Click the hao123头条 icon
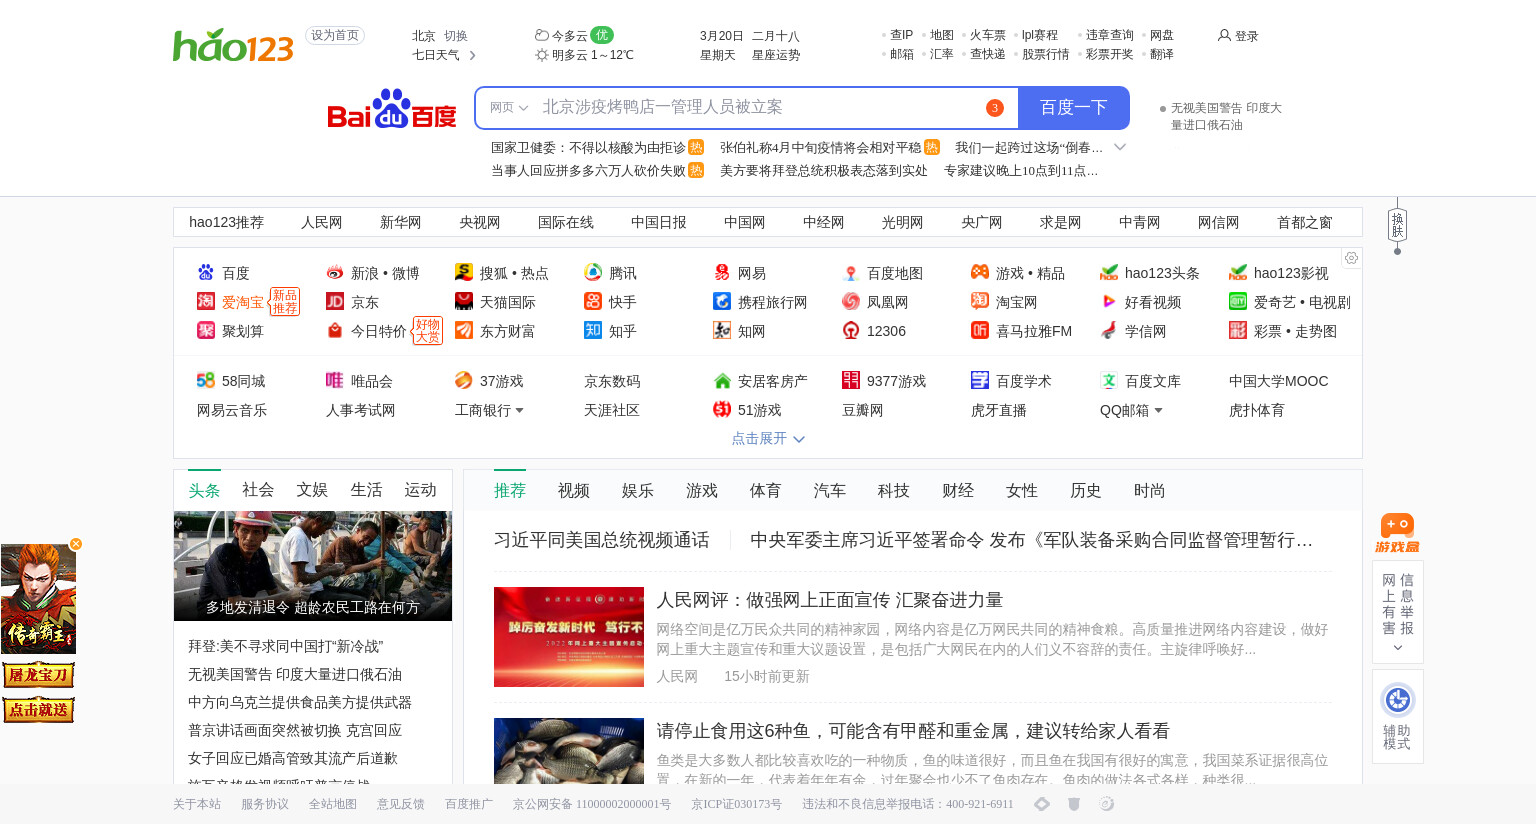The height and width of the screenshot is (824, 1536). coord(1109,272)
